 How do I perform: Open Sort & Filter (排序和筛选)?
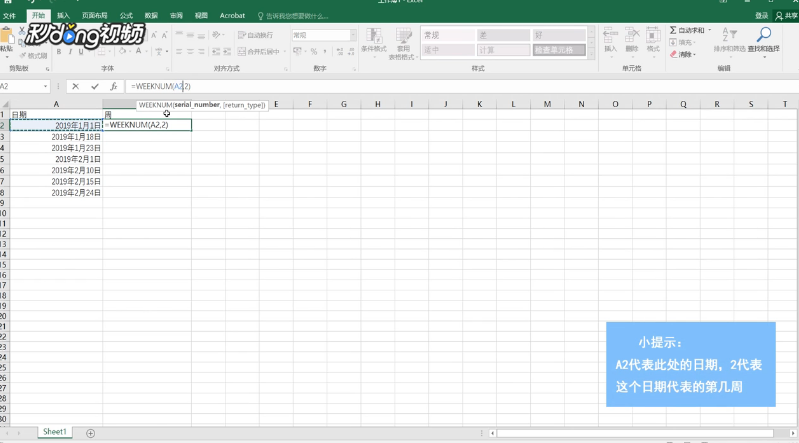(x=729, y=40)
